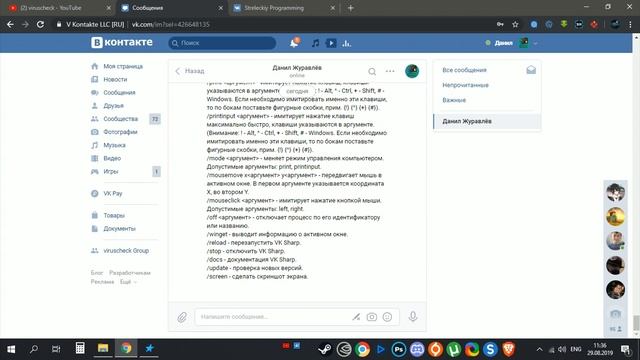Screen dimensions: 640x360
Task: Attach a file with the paperclip icon
Action: pyautogui.click(x=182, y=317)
